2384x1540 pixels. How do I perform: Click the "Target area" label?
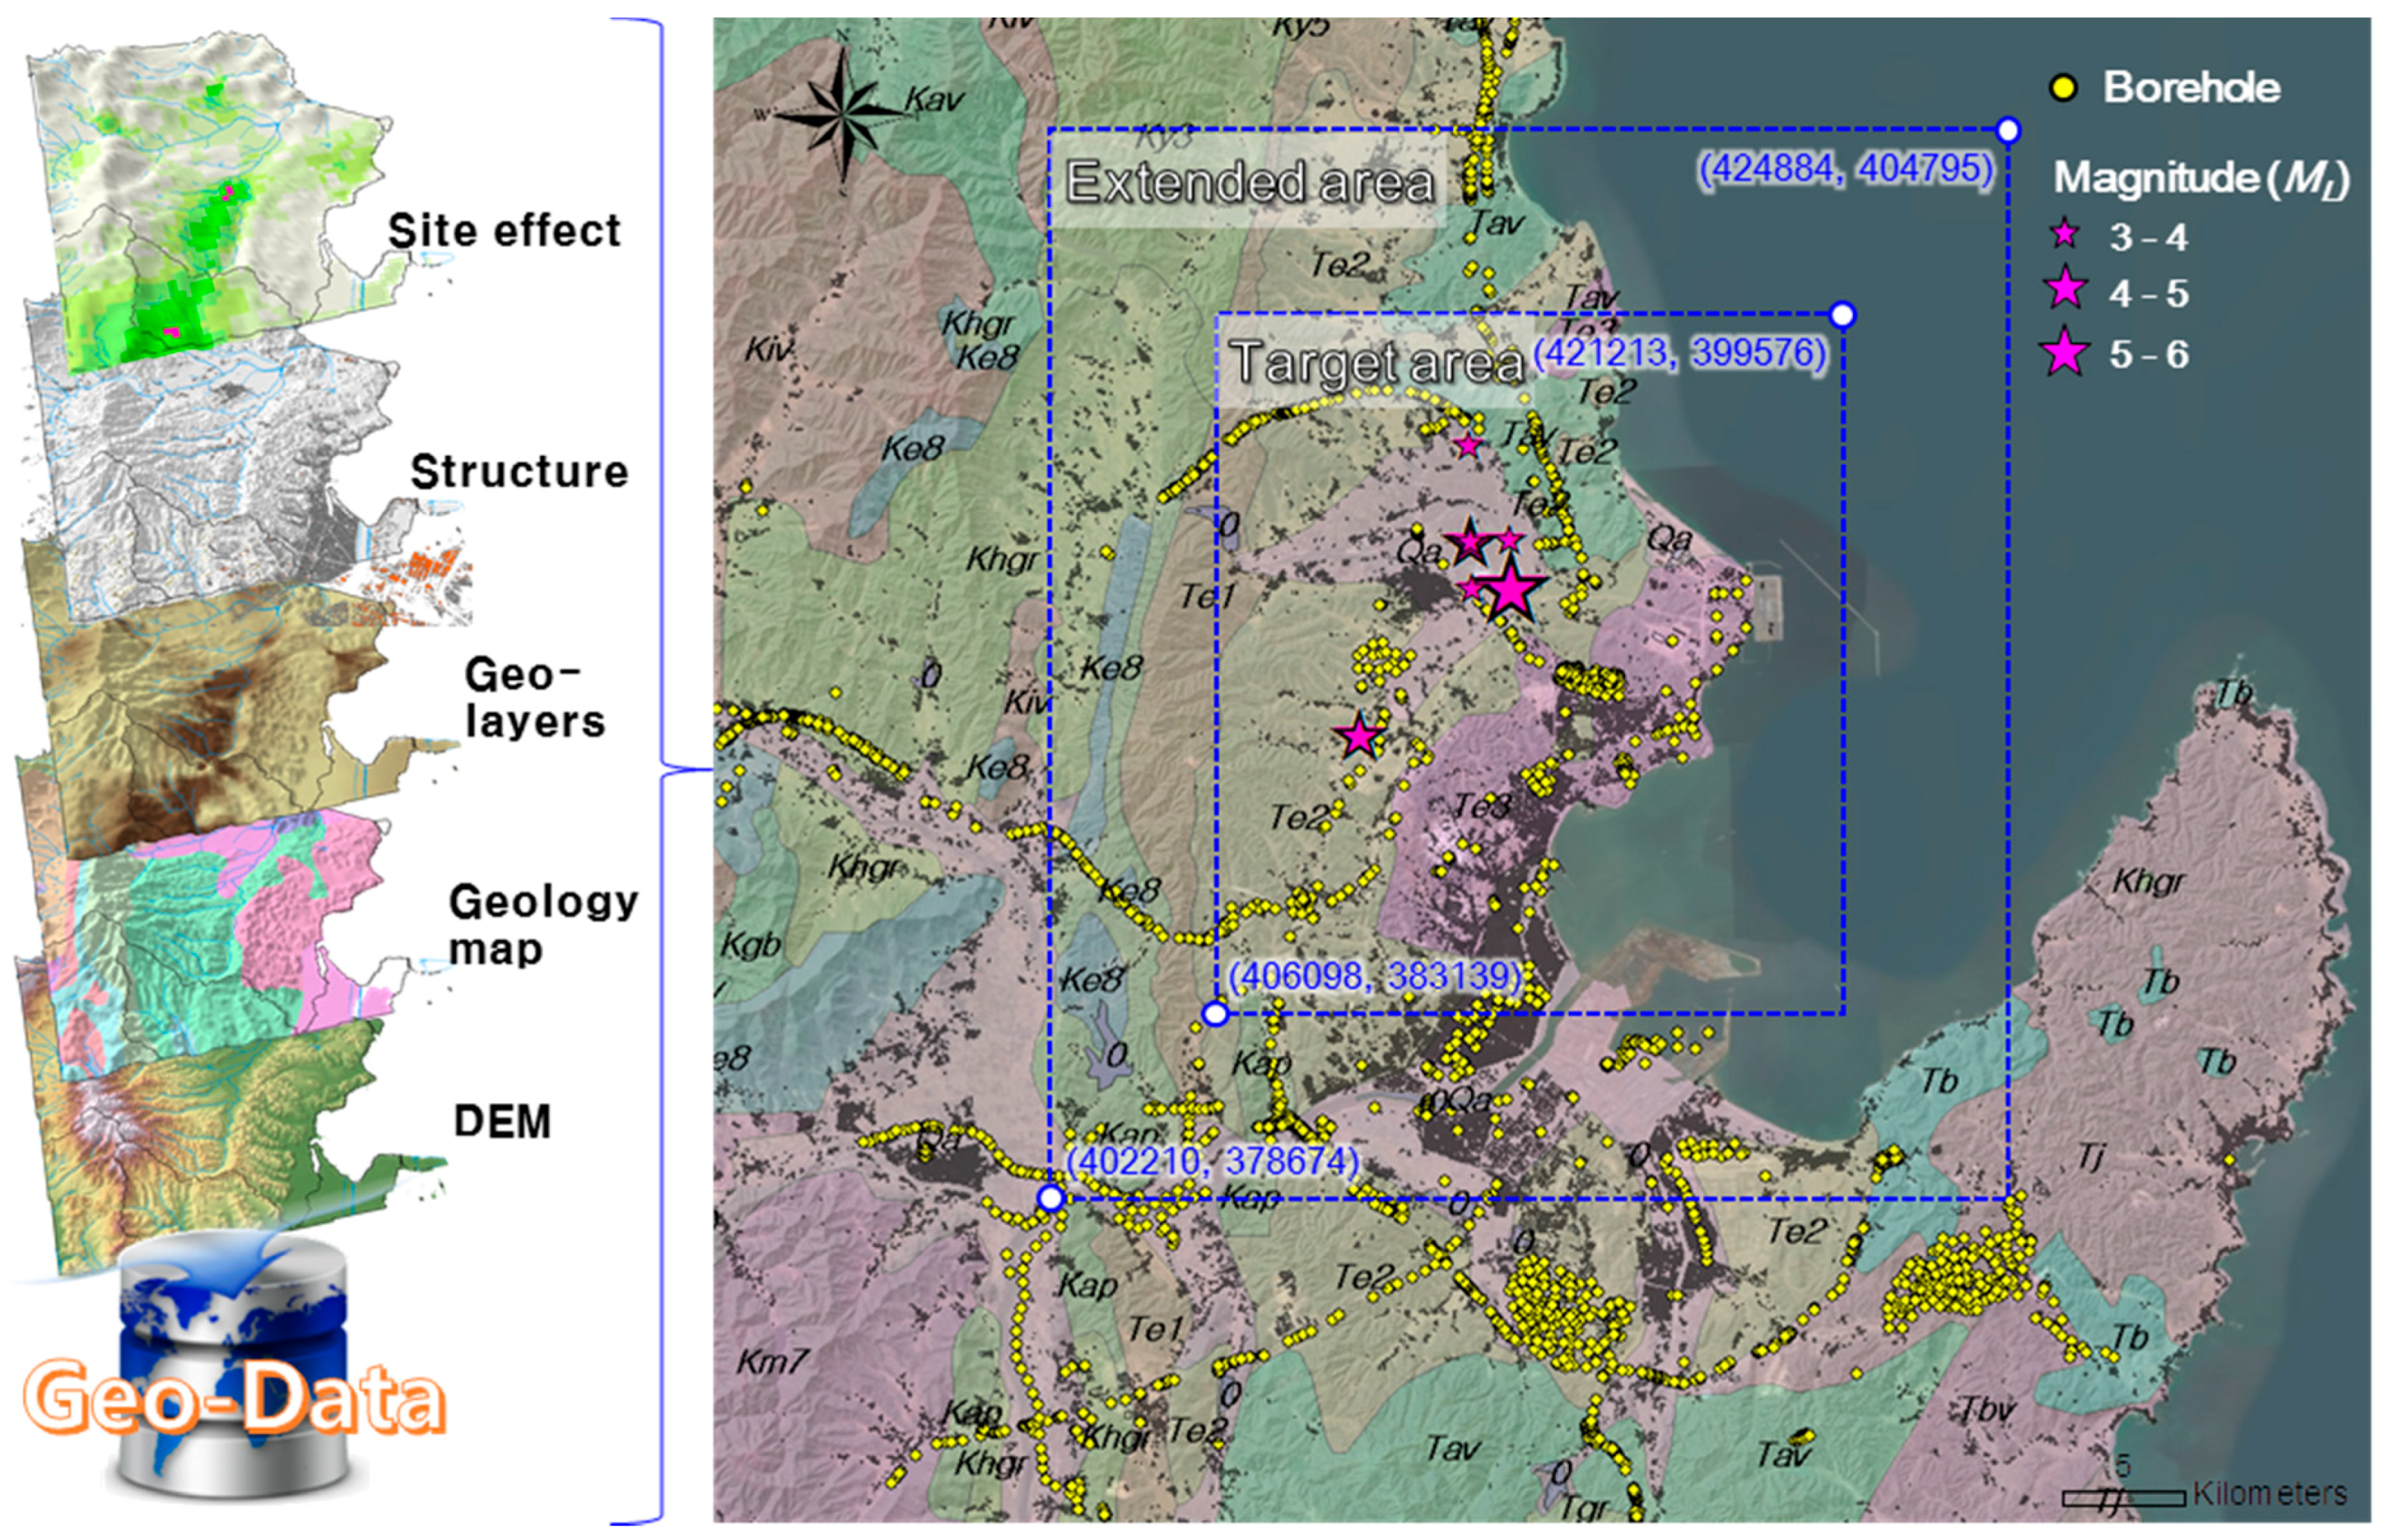[1377, 361]
